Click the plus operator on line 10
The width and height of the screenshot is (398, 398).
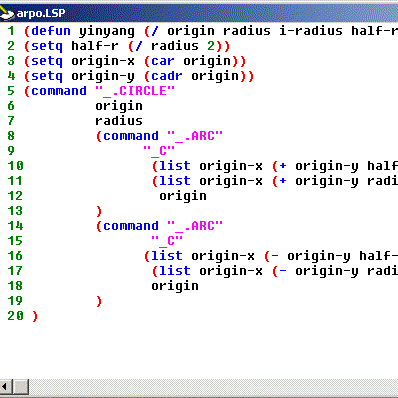click(x=283, y=166)
